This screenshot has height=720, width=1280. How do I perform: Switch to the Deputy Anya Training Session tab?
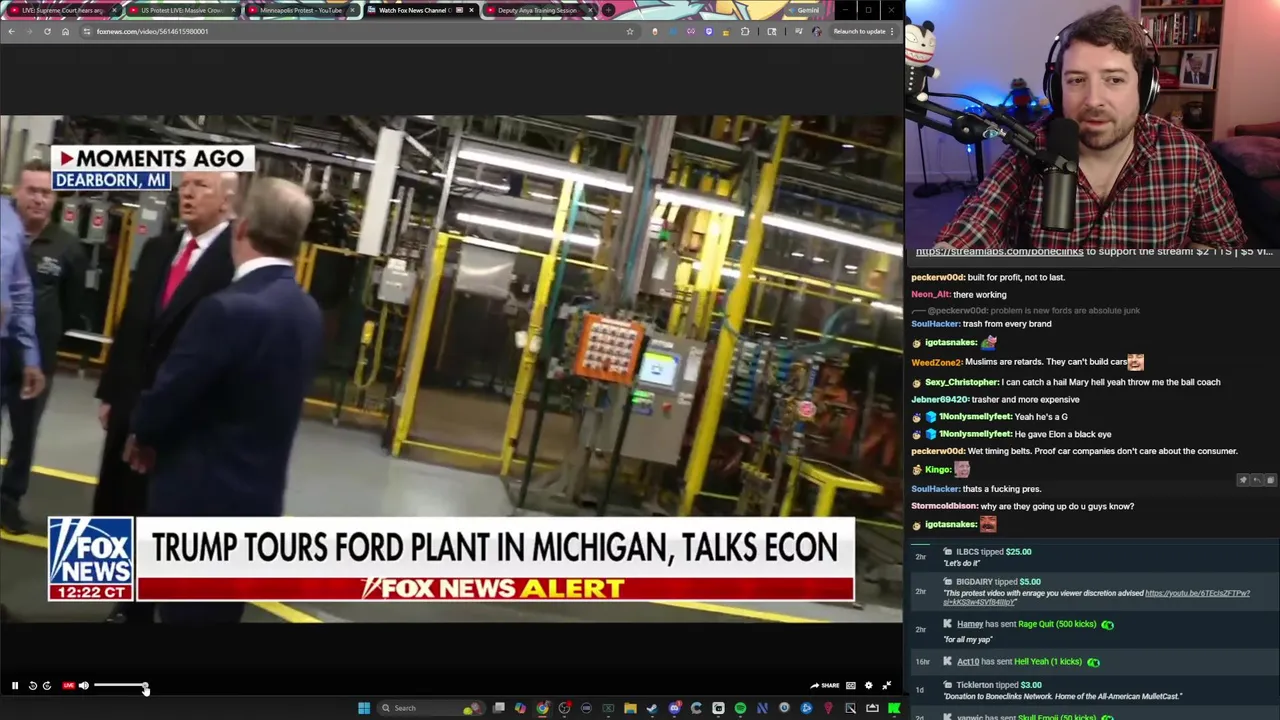click(537, 10)
